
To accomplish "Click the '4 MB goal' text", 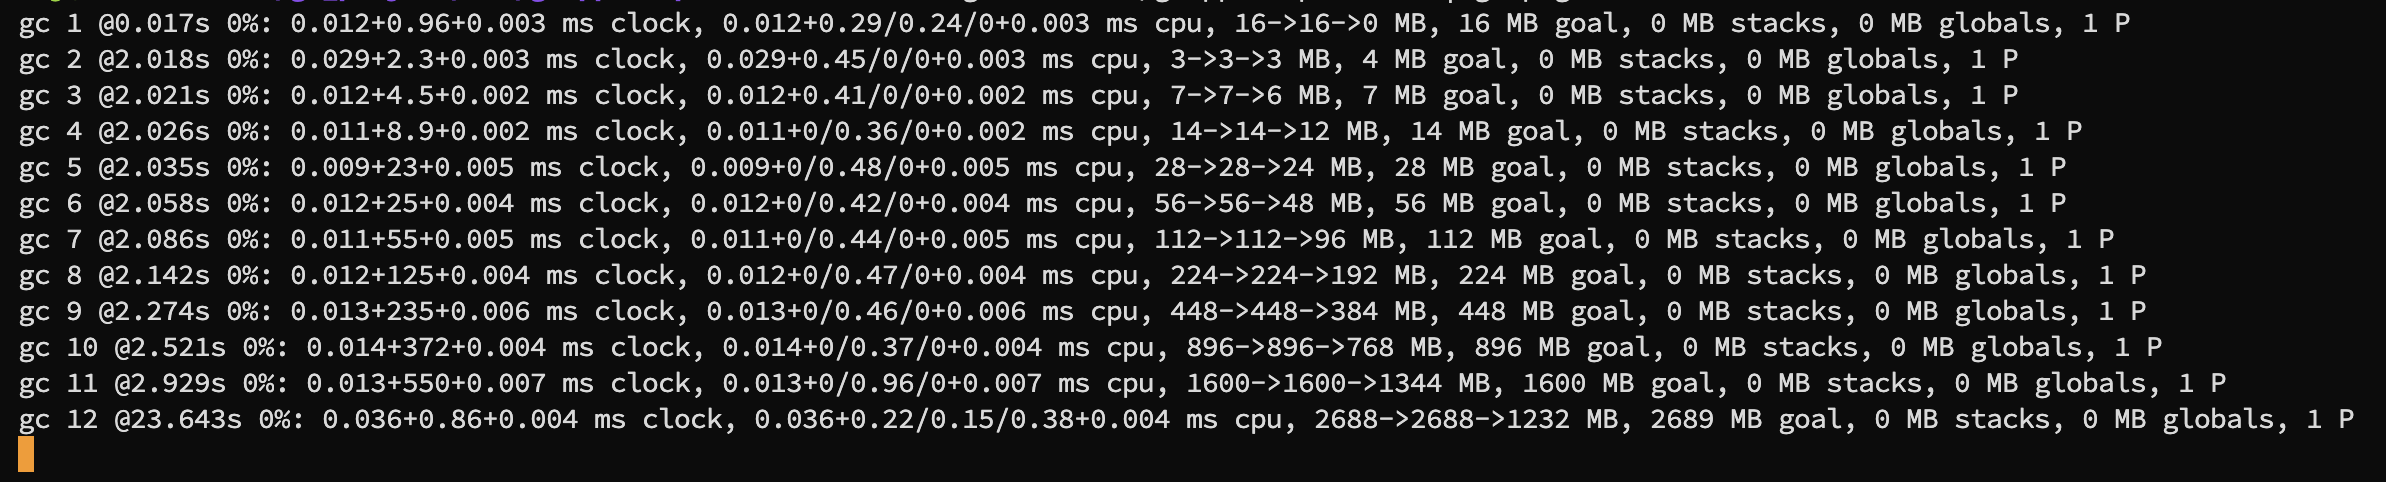I will [1434, 59].
